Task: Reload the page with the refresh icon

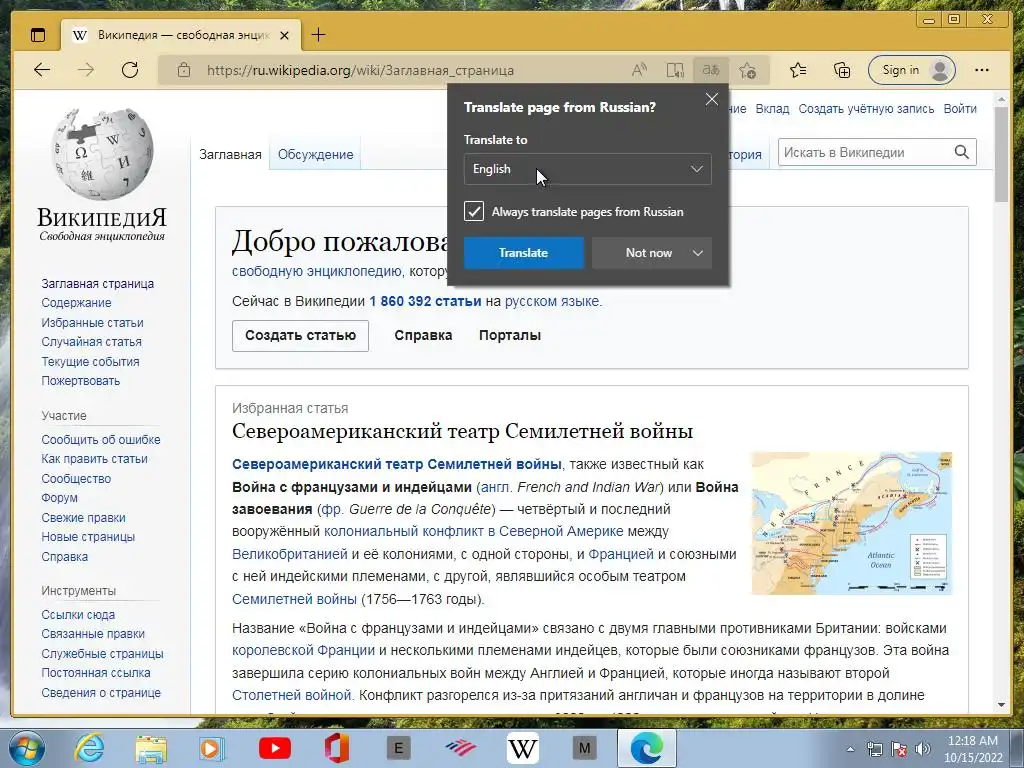Action: [130, 70]
